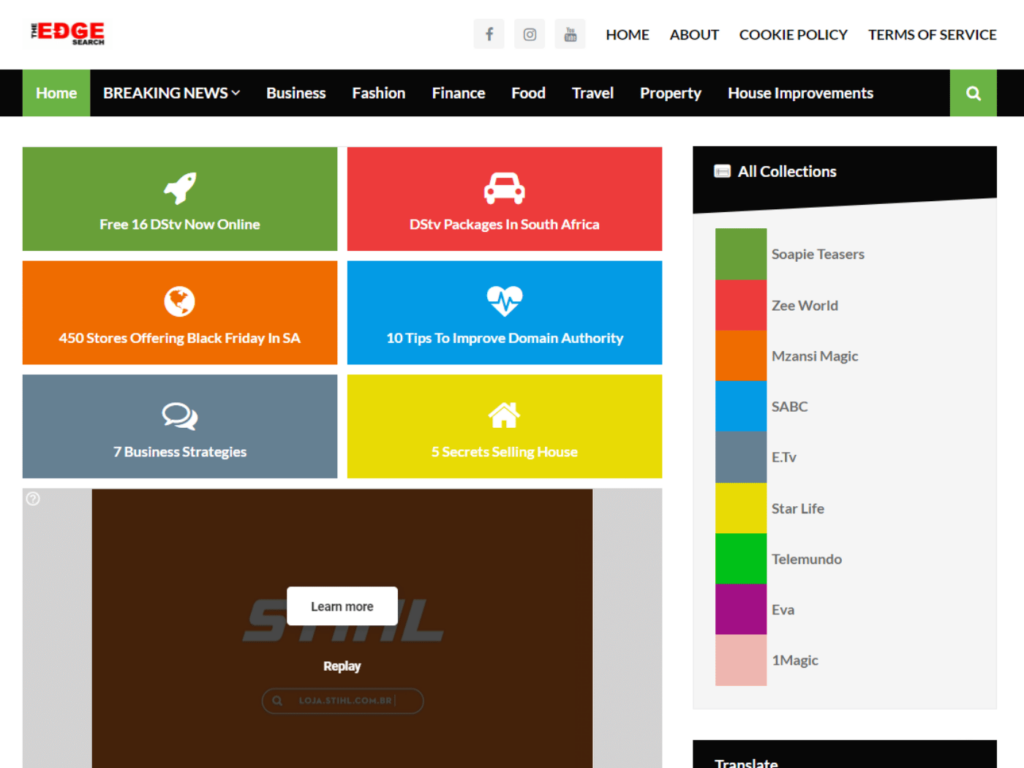Image resolution: width=1024 pixels, height=768 pixels.
Task: Open the Instagram social icon
Action: (530, 34)
